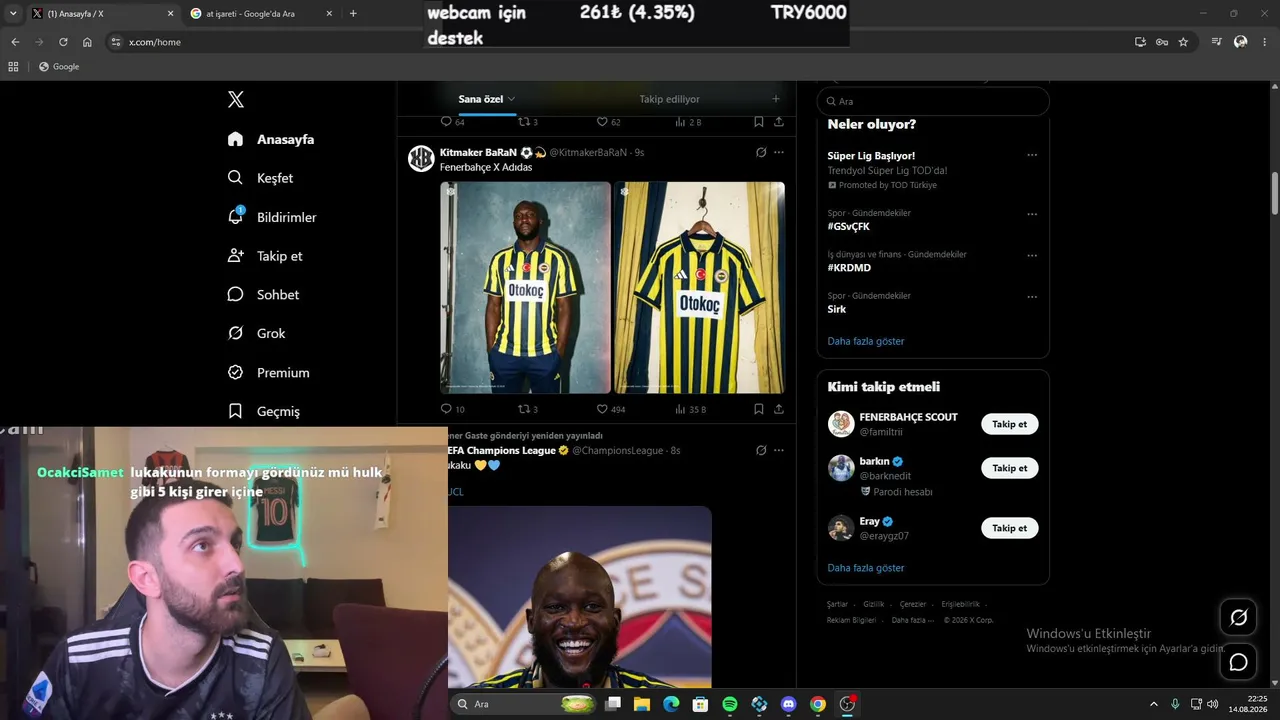Open media controls in Chrome toolbar

(x=1216, y=42)
